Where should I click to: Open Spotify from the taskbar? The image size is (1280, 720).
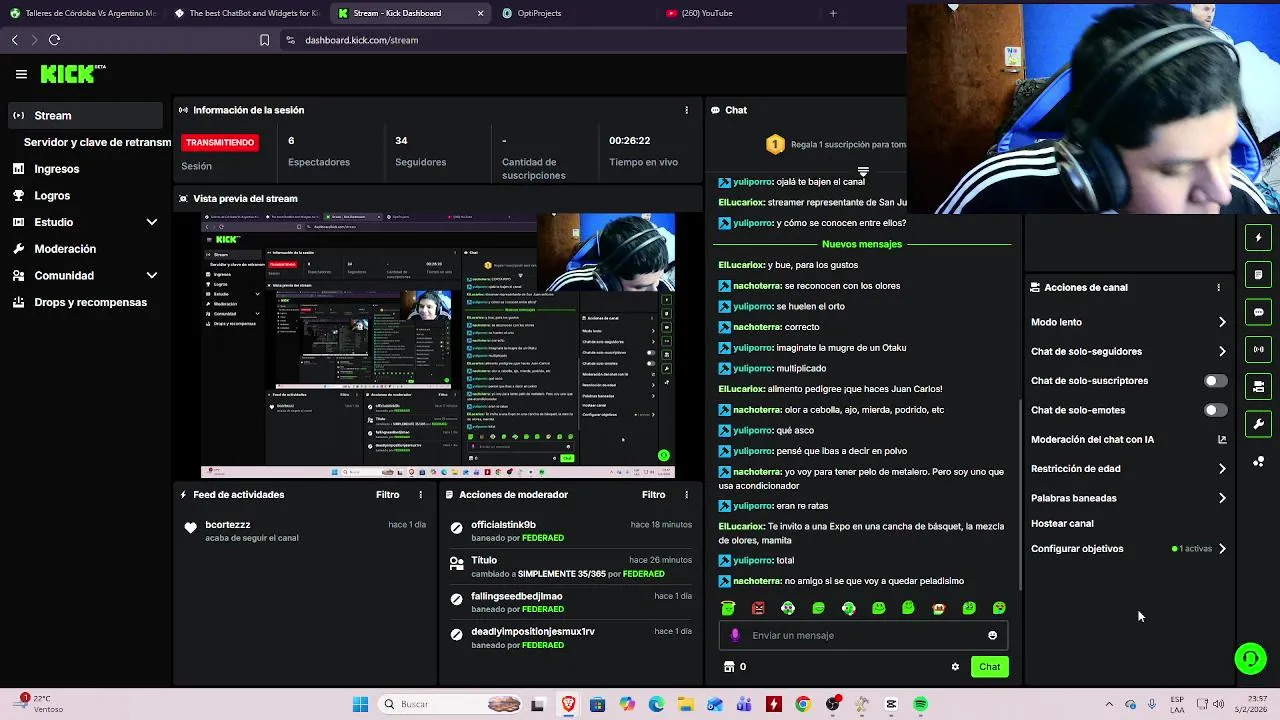pos(920,704)
